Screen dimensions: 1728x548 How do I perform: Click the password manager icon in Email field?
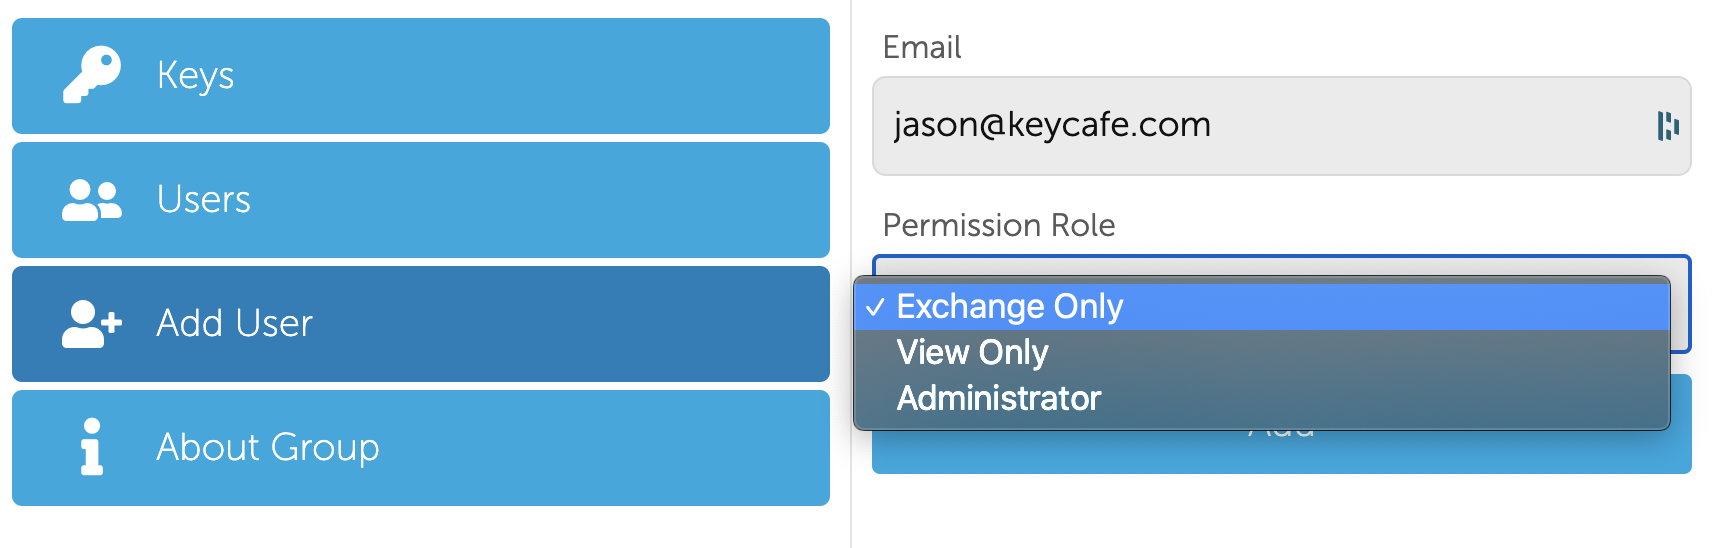tap(1668, 126)
